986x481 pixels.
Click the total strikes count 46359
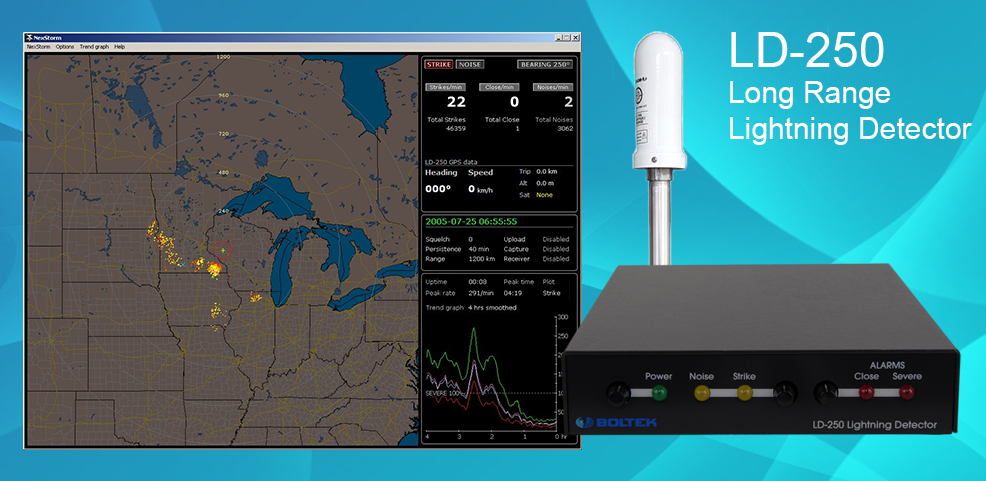pyautogui.click(x=457, y=128)
